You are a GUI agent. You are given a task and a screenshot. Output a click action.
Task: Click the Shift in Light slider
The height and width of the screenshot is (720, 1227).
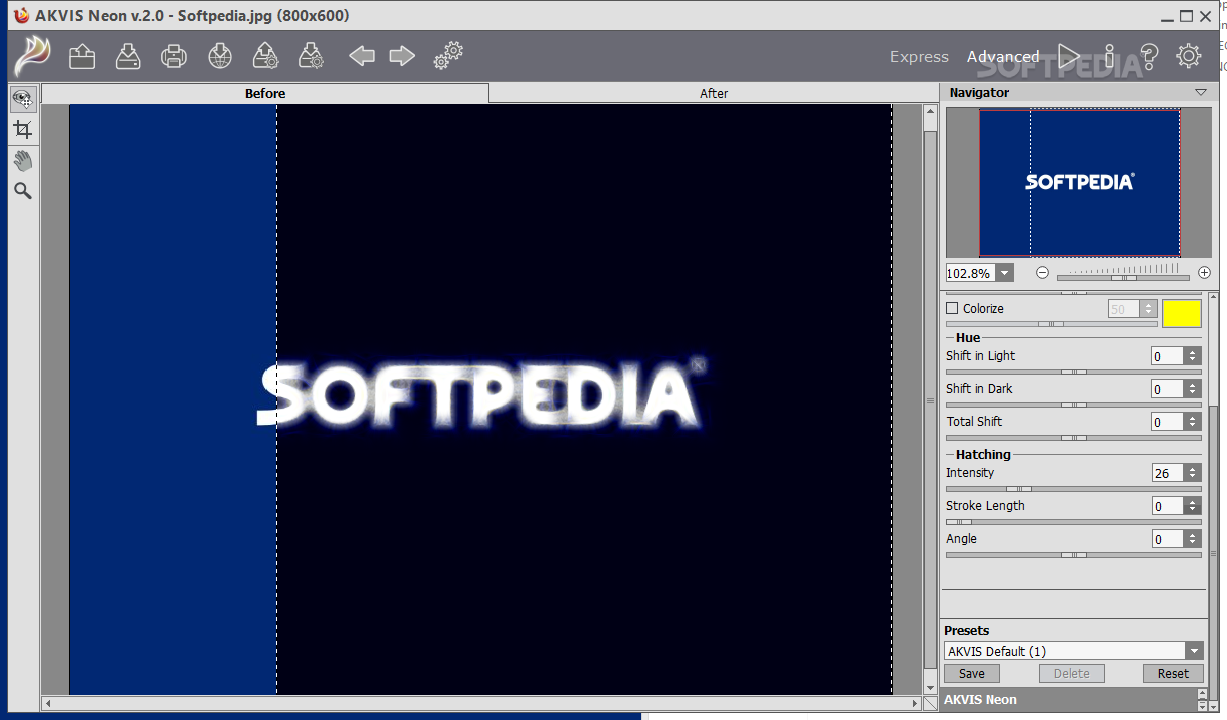click(x=1074, y=372)
